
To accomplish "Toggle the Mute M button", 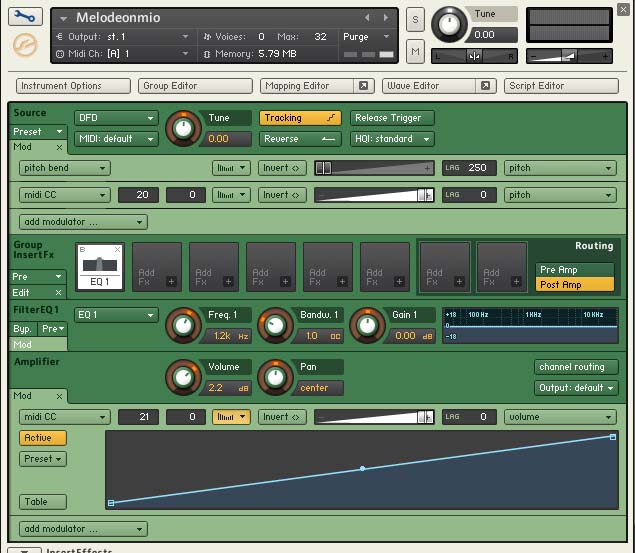I will [x=415, y=51].
